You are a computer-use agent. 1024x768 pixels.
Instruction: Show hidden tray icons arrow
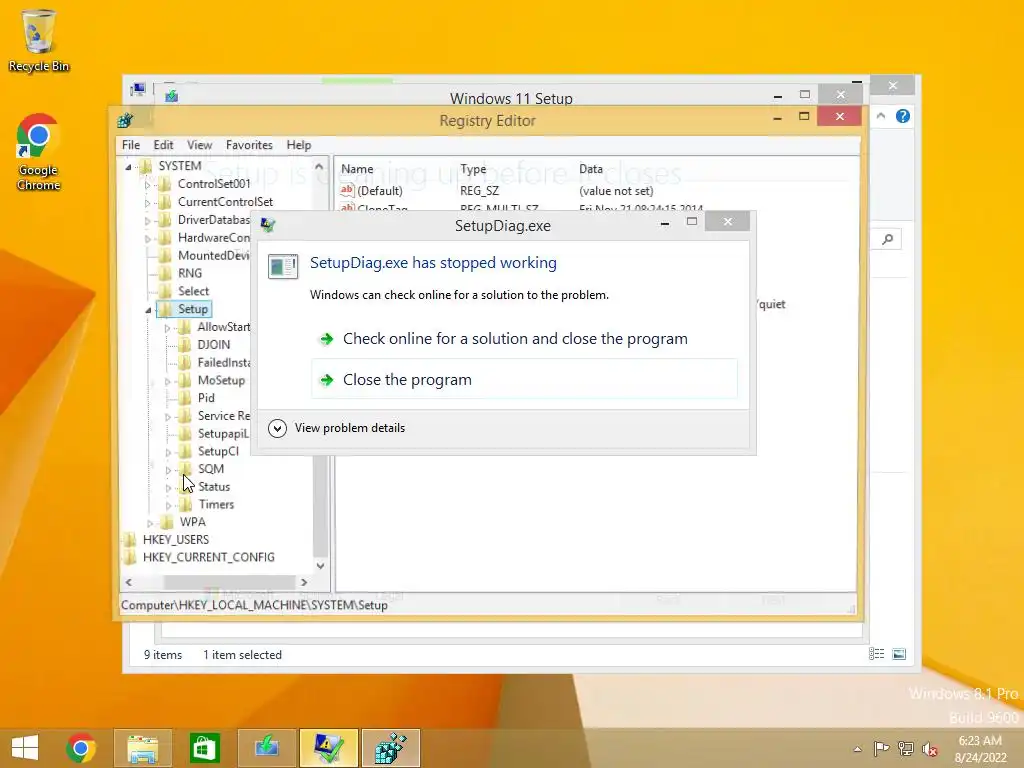click(857, 749)
